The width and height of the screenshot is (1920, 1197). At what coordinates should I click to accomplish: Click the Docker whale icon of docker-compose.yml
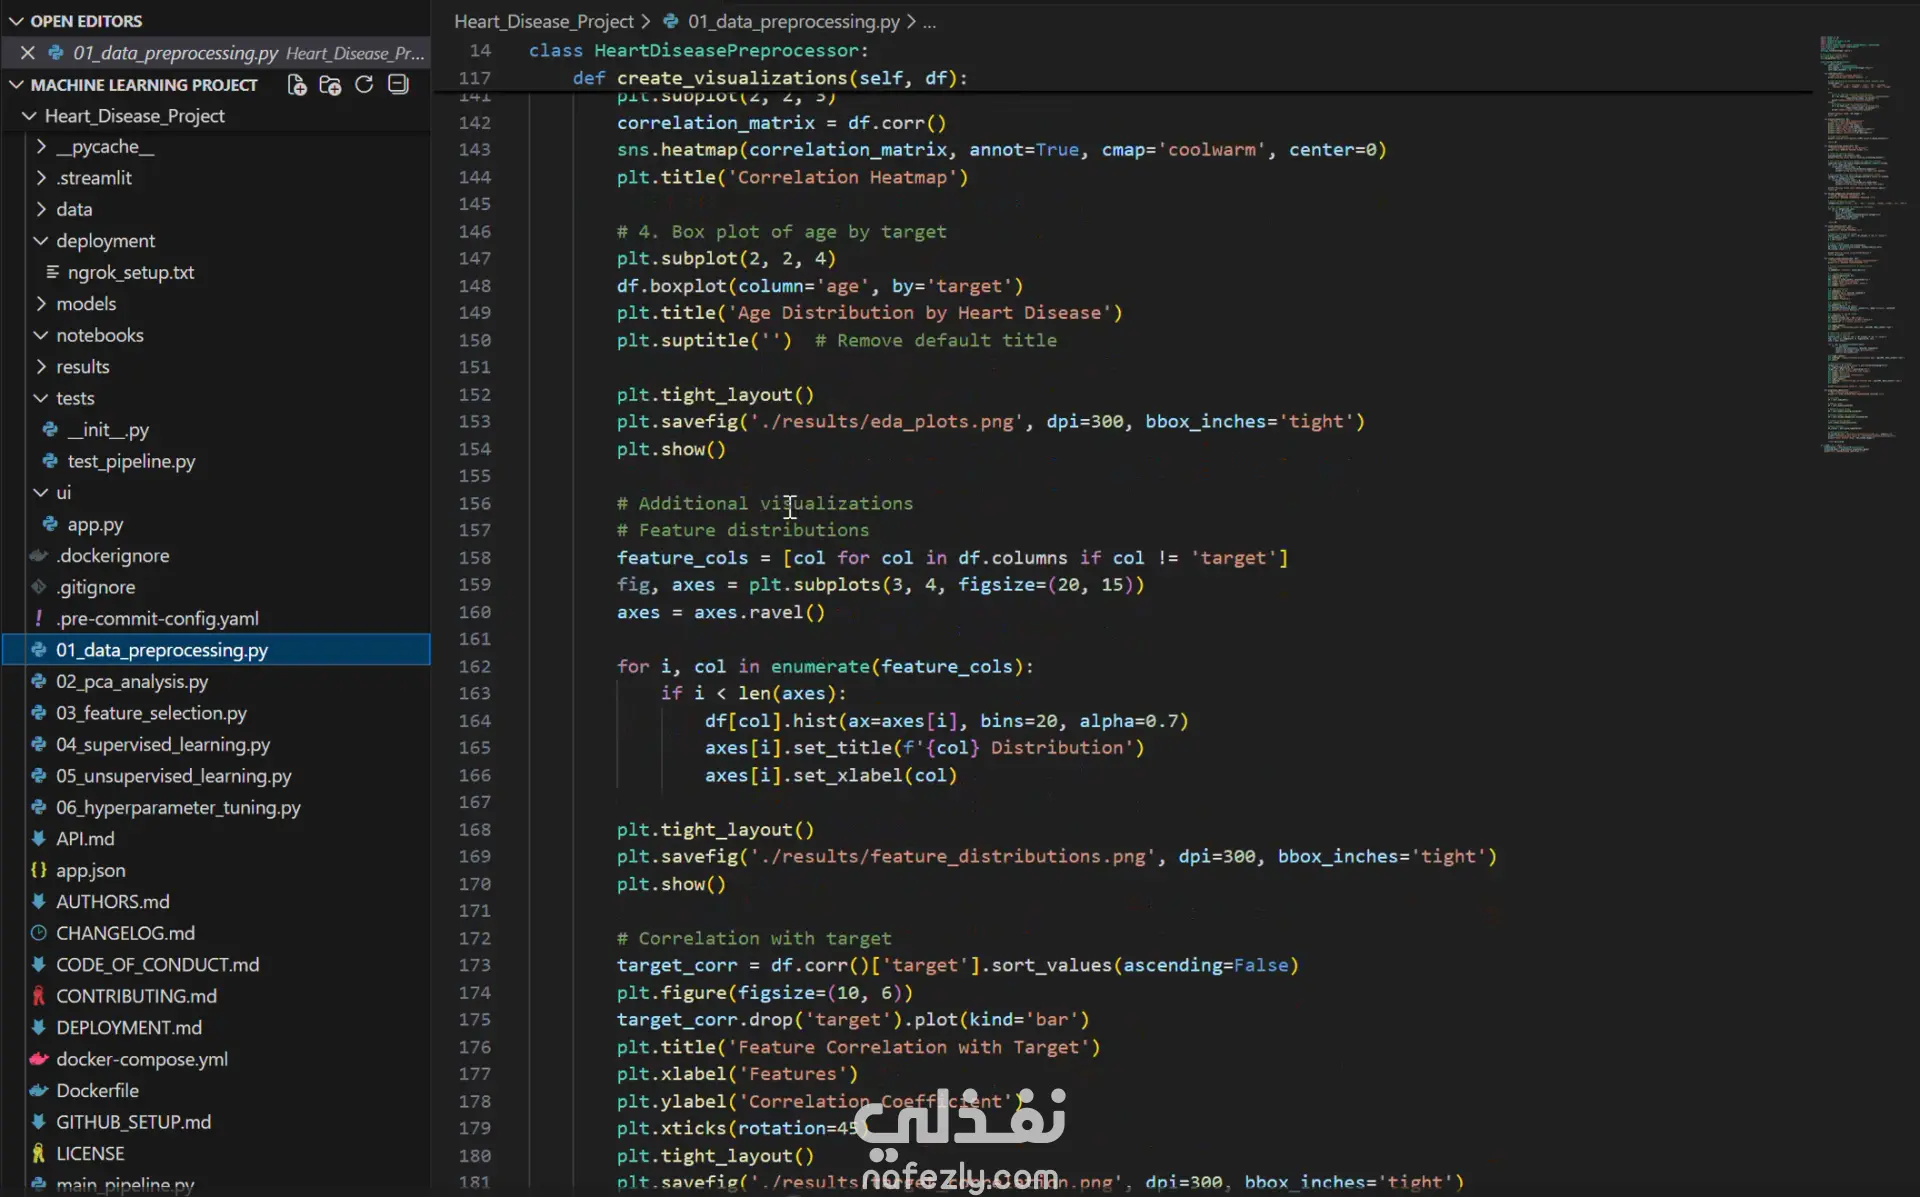tap(39, 1059)
